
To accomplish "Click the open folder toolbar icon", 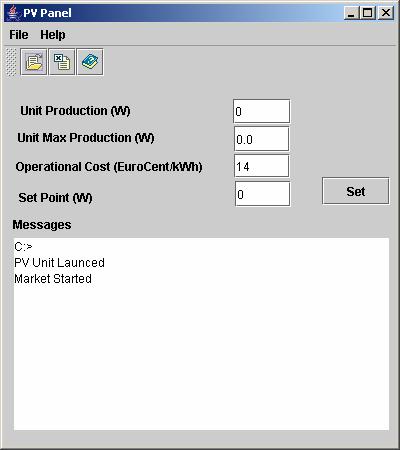I will 34,62.
